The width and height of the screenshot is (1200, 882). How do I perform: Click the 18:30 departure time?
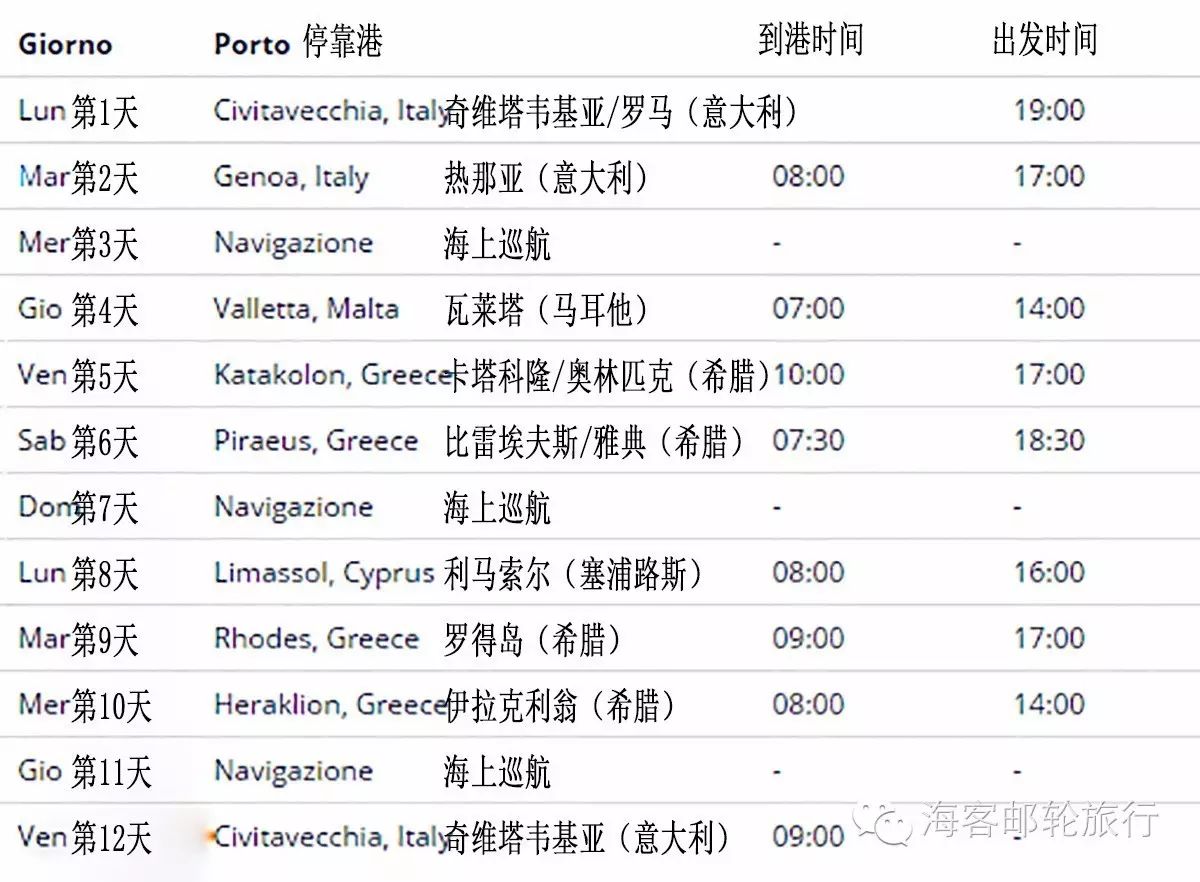(1049, 441)
